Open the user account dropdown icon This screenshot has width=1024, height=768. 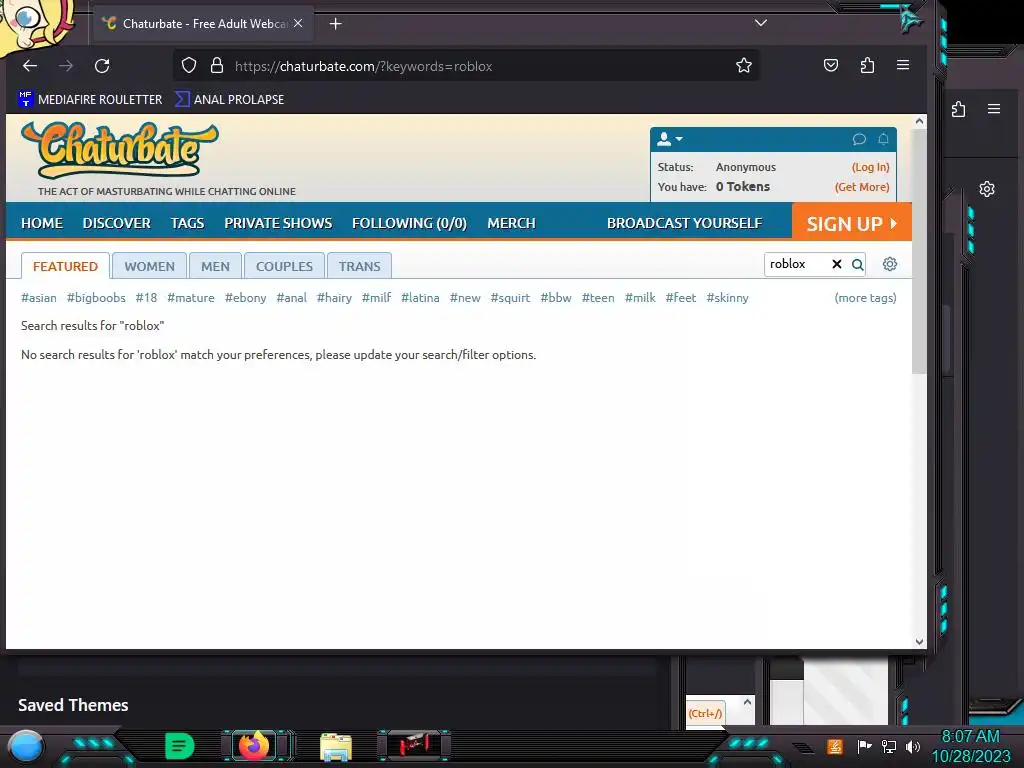coord(669,139)
